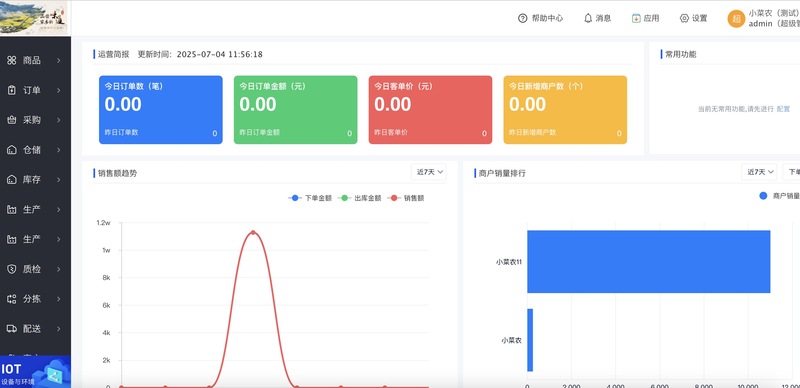This screenshot has width=800, height=388.
Task: Click the 采购 basket icon
Action: [12, 120]
